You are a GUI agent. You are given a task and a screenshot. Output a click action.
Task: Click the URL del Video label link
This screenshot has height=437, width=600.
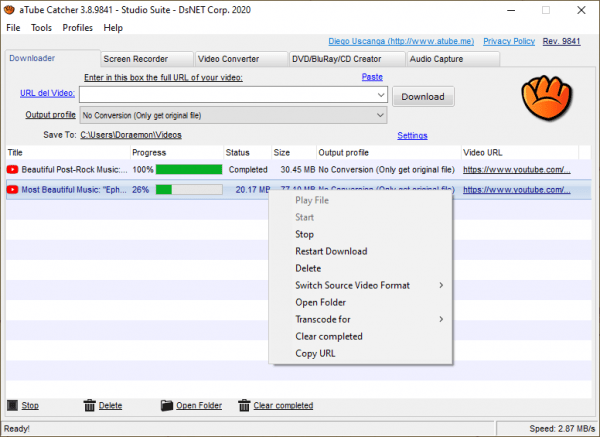point(47,93)
